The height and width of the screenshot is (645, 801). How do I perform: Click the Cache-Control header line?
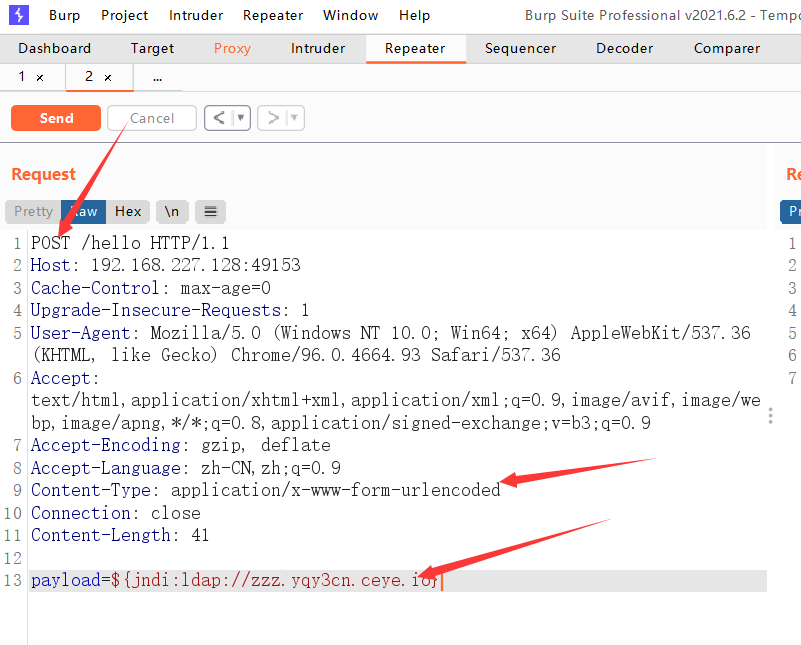151,288
